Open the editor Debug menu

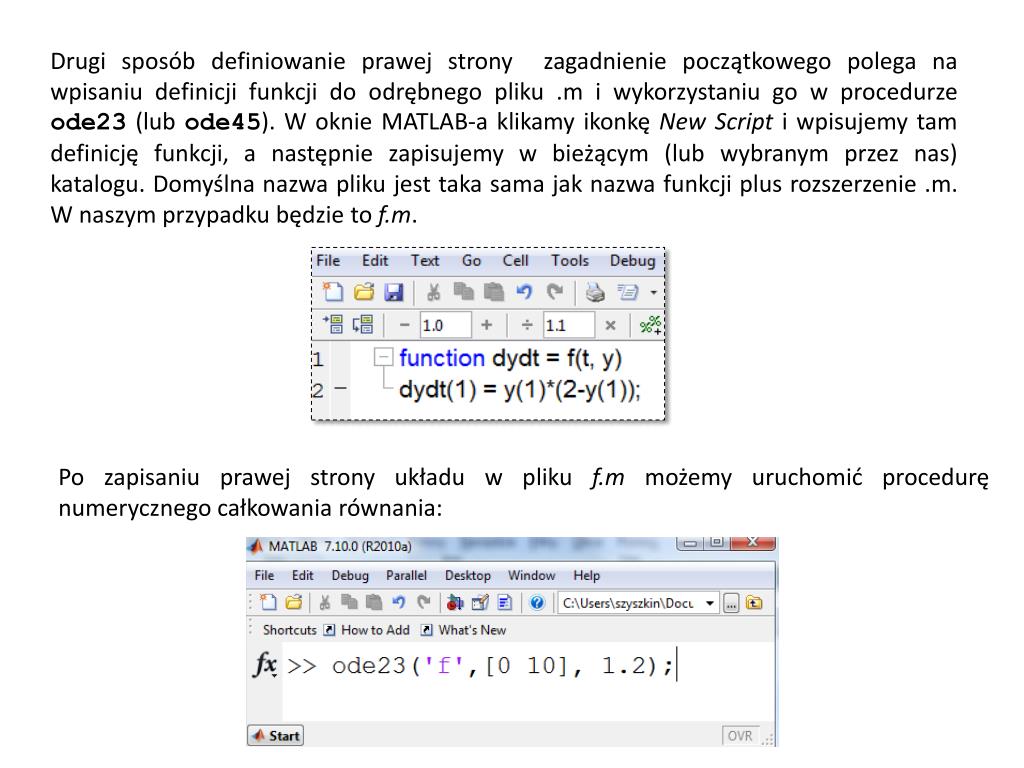(632, 261)
